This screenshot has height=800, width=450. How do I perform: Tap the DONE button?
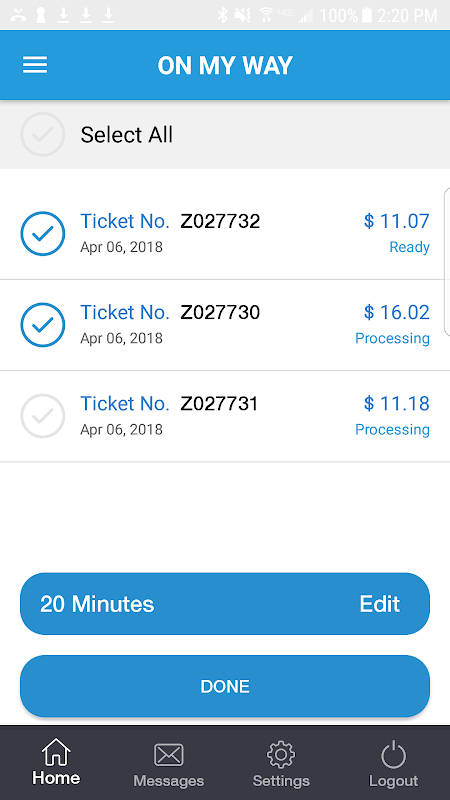coord(225,686)
